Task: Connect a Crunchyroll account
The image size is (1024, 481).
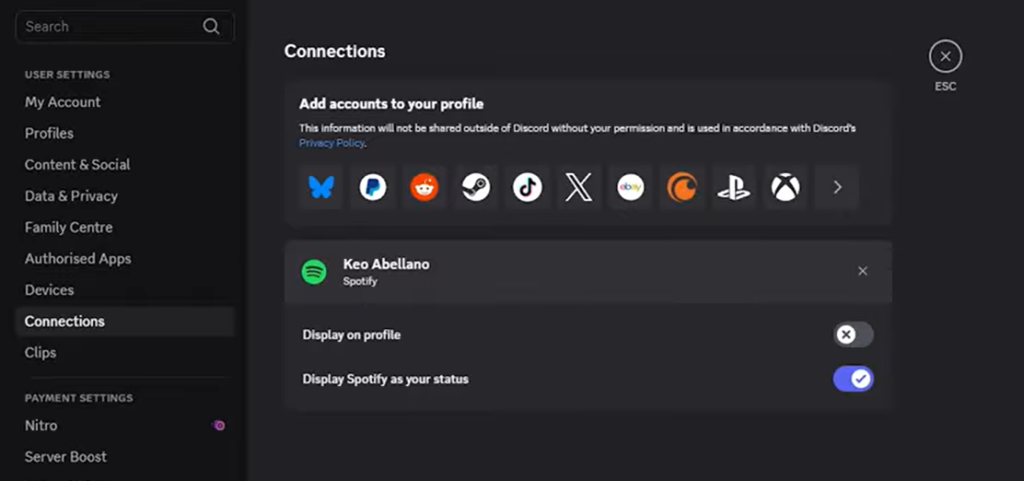Action: [682, 188]
